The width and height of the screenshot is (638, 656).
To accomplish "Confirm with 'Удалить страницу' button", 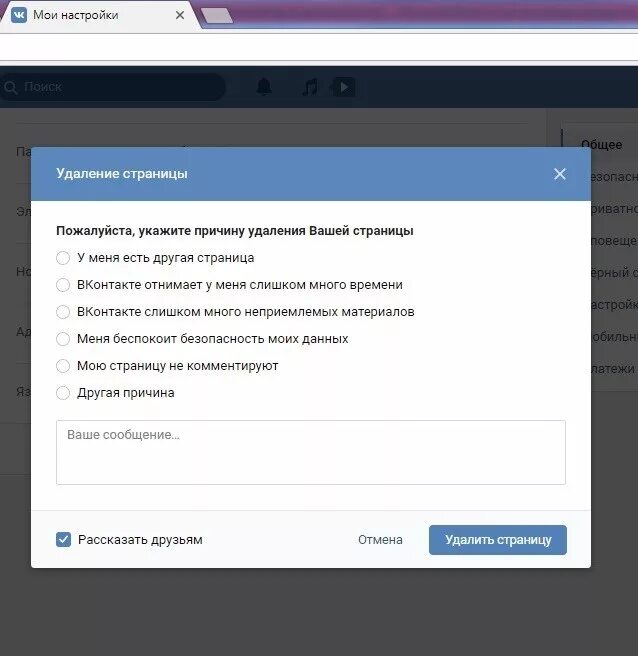I will click(498, 540).
